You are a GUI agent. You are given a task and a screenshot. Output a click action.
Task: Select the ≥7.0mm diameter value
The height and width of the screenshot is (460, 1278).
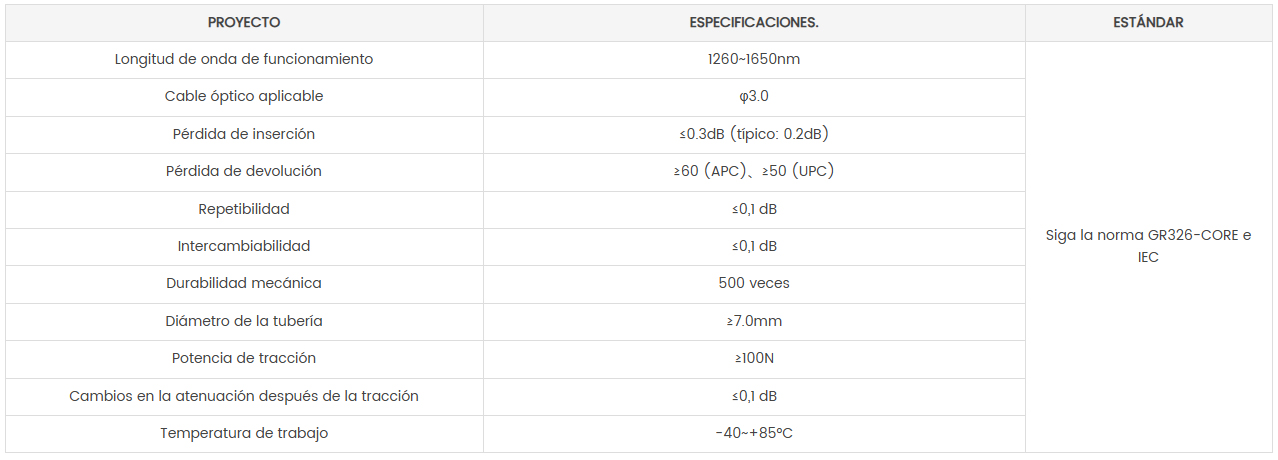tap(754, 321)
